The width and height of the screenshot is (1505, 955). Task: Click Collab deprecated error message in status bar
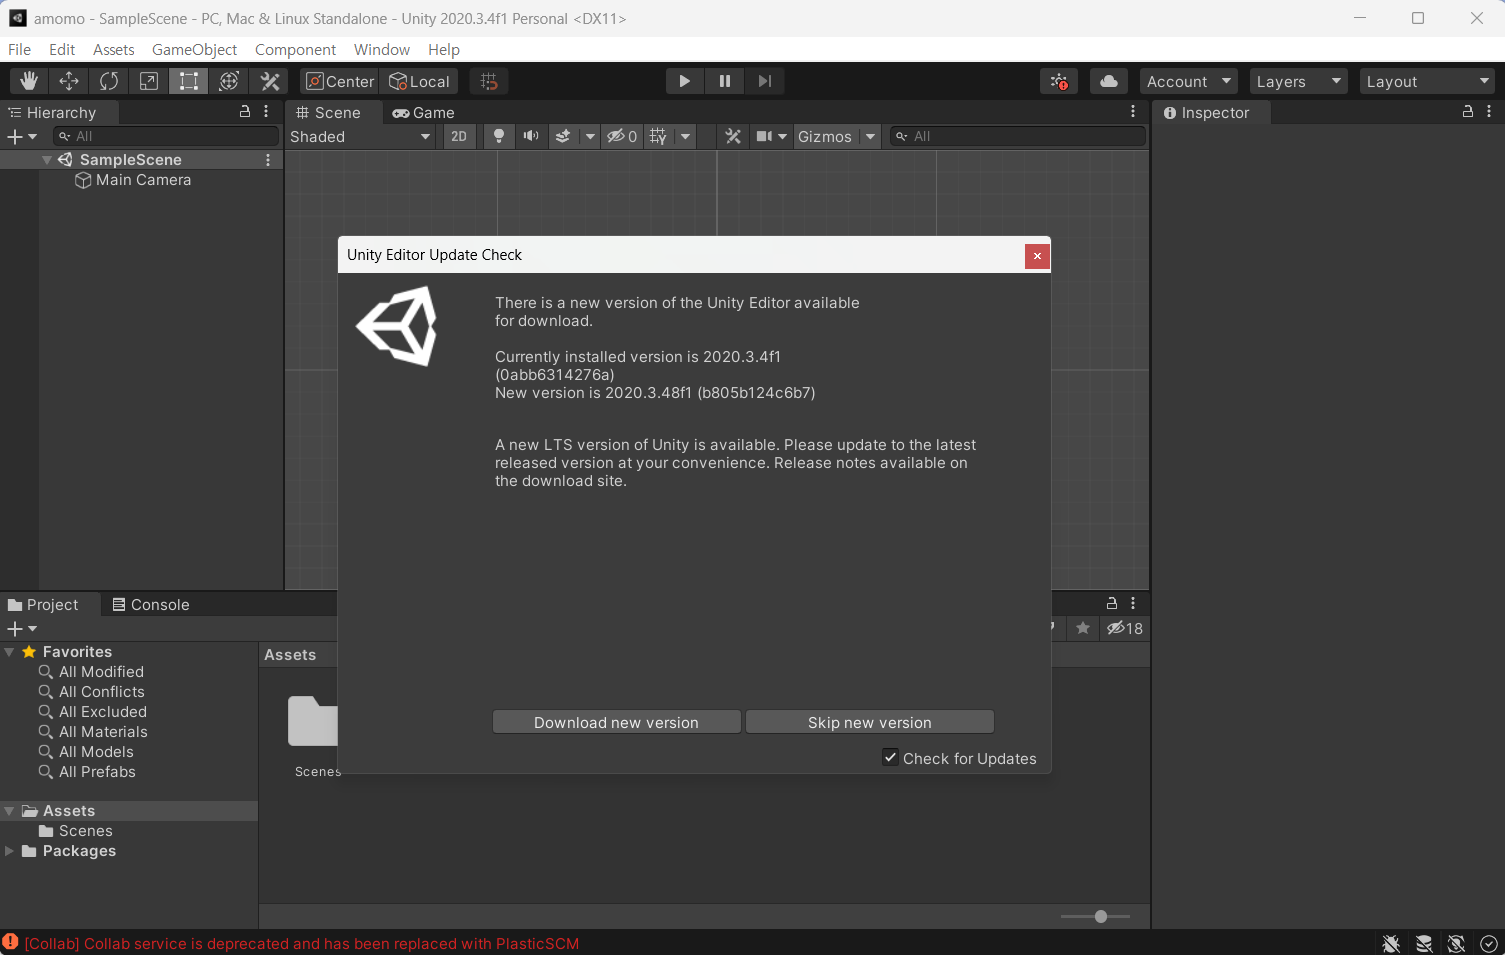click(x=301, y=943)
